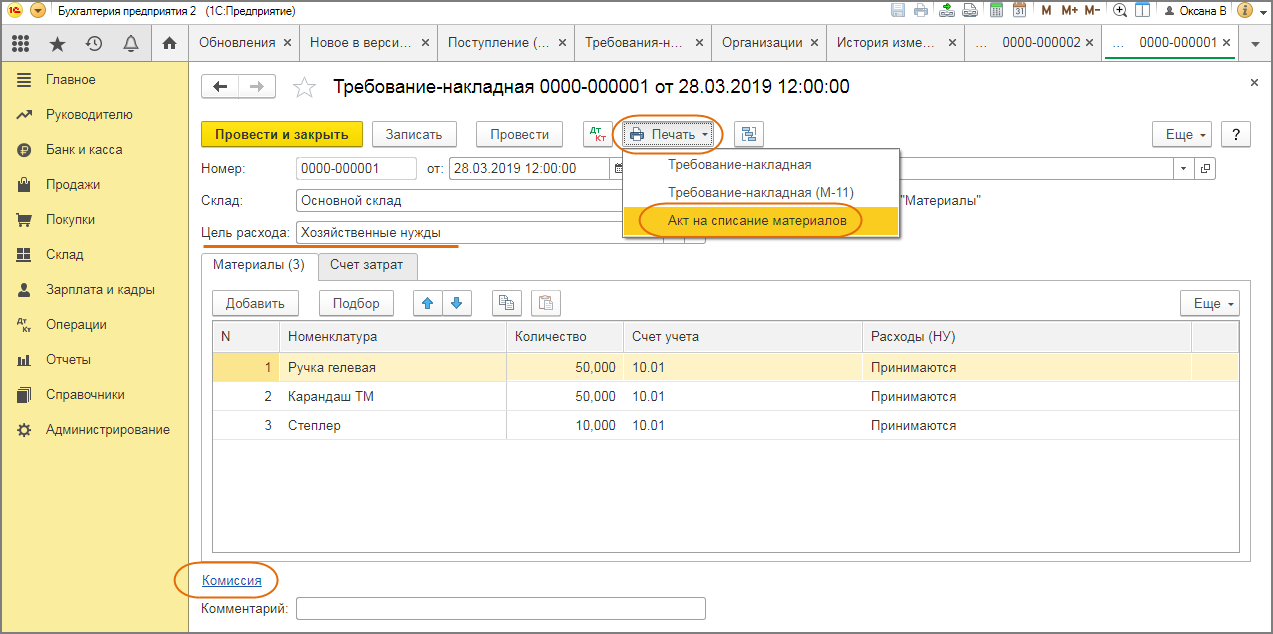Click the Количество column header
1273x634 pixels.
[x=564, y=336]
